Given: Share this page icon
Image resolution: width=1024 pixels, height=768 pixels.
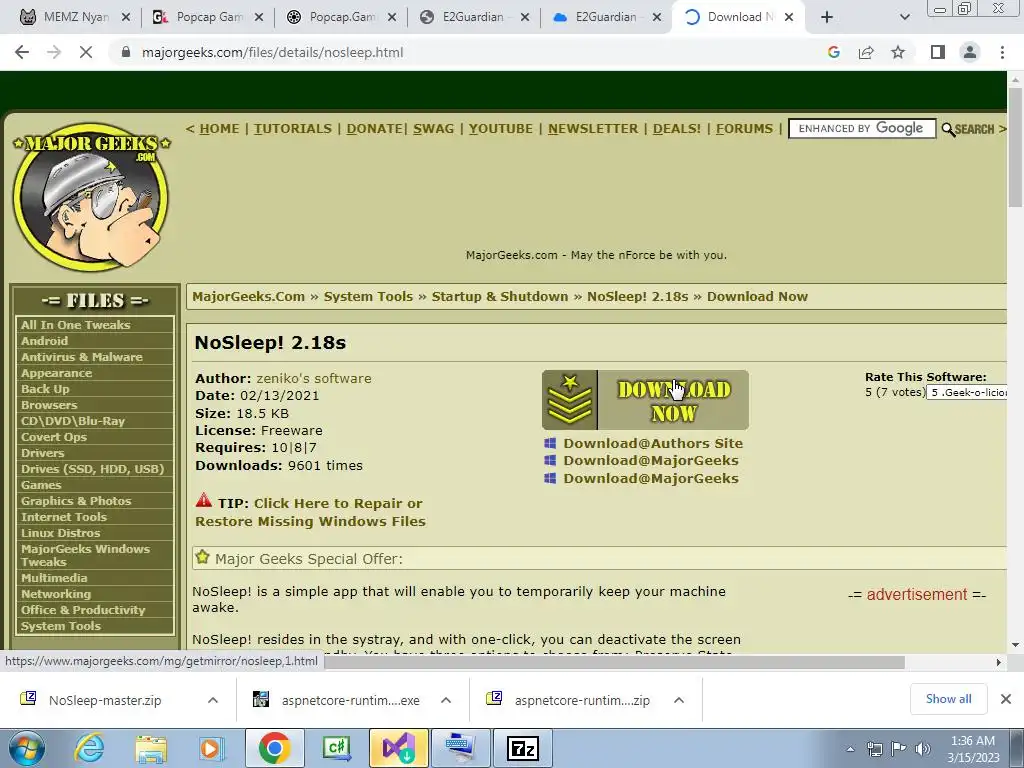Looking at the screenshot, I should pyautogui.click(x=866, y=52).
